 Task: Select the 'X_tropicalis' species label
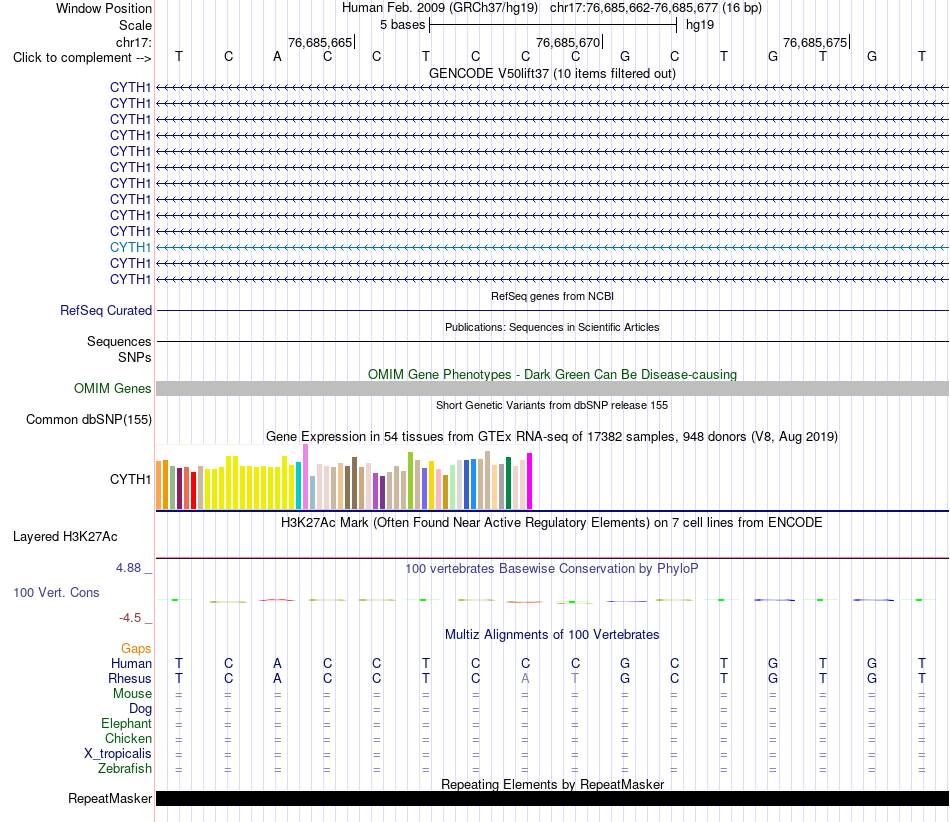tap(118, 754)
